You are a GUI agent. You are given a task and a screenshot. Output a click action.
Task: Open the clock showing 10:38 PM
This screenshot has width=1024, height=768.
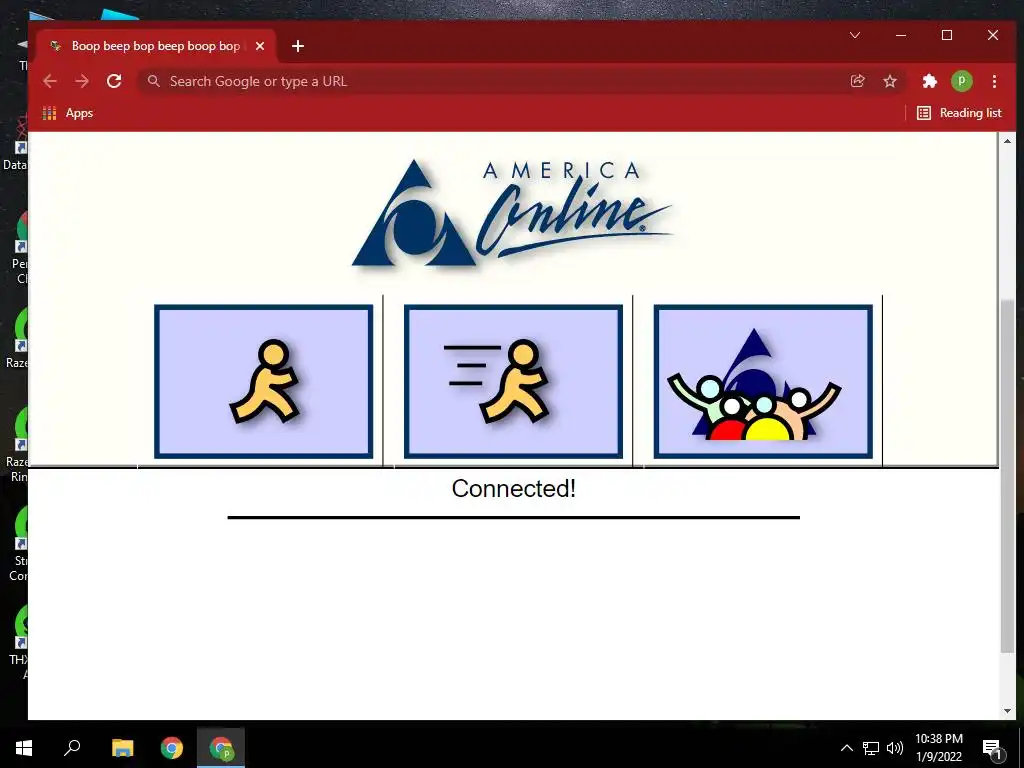click(939, 748)
